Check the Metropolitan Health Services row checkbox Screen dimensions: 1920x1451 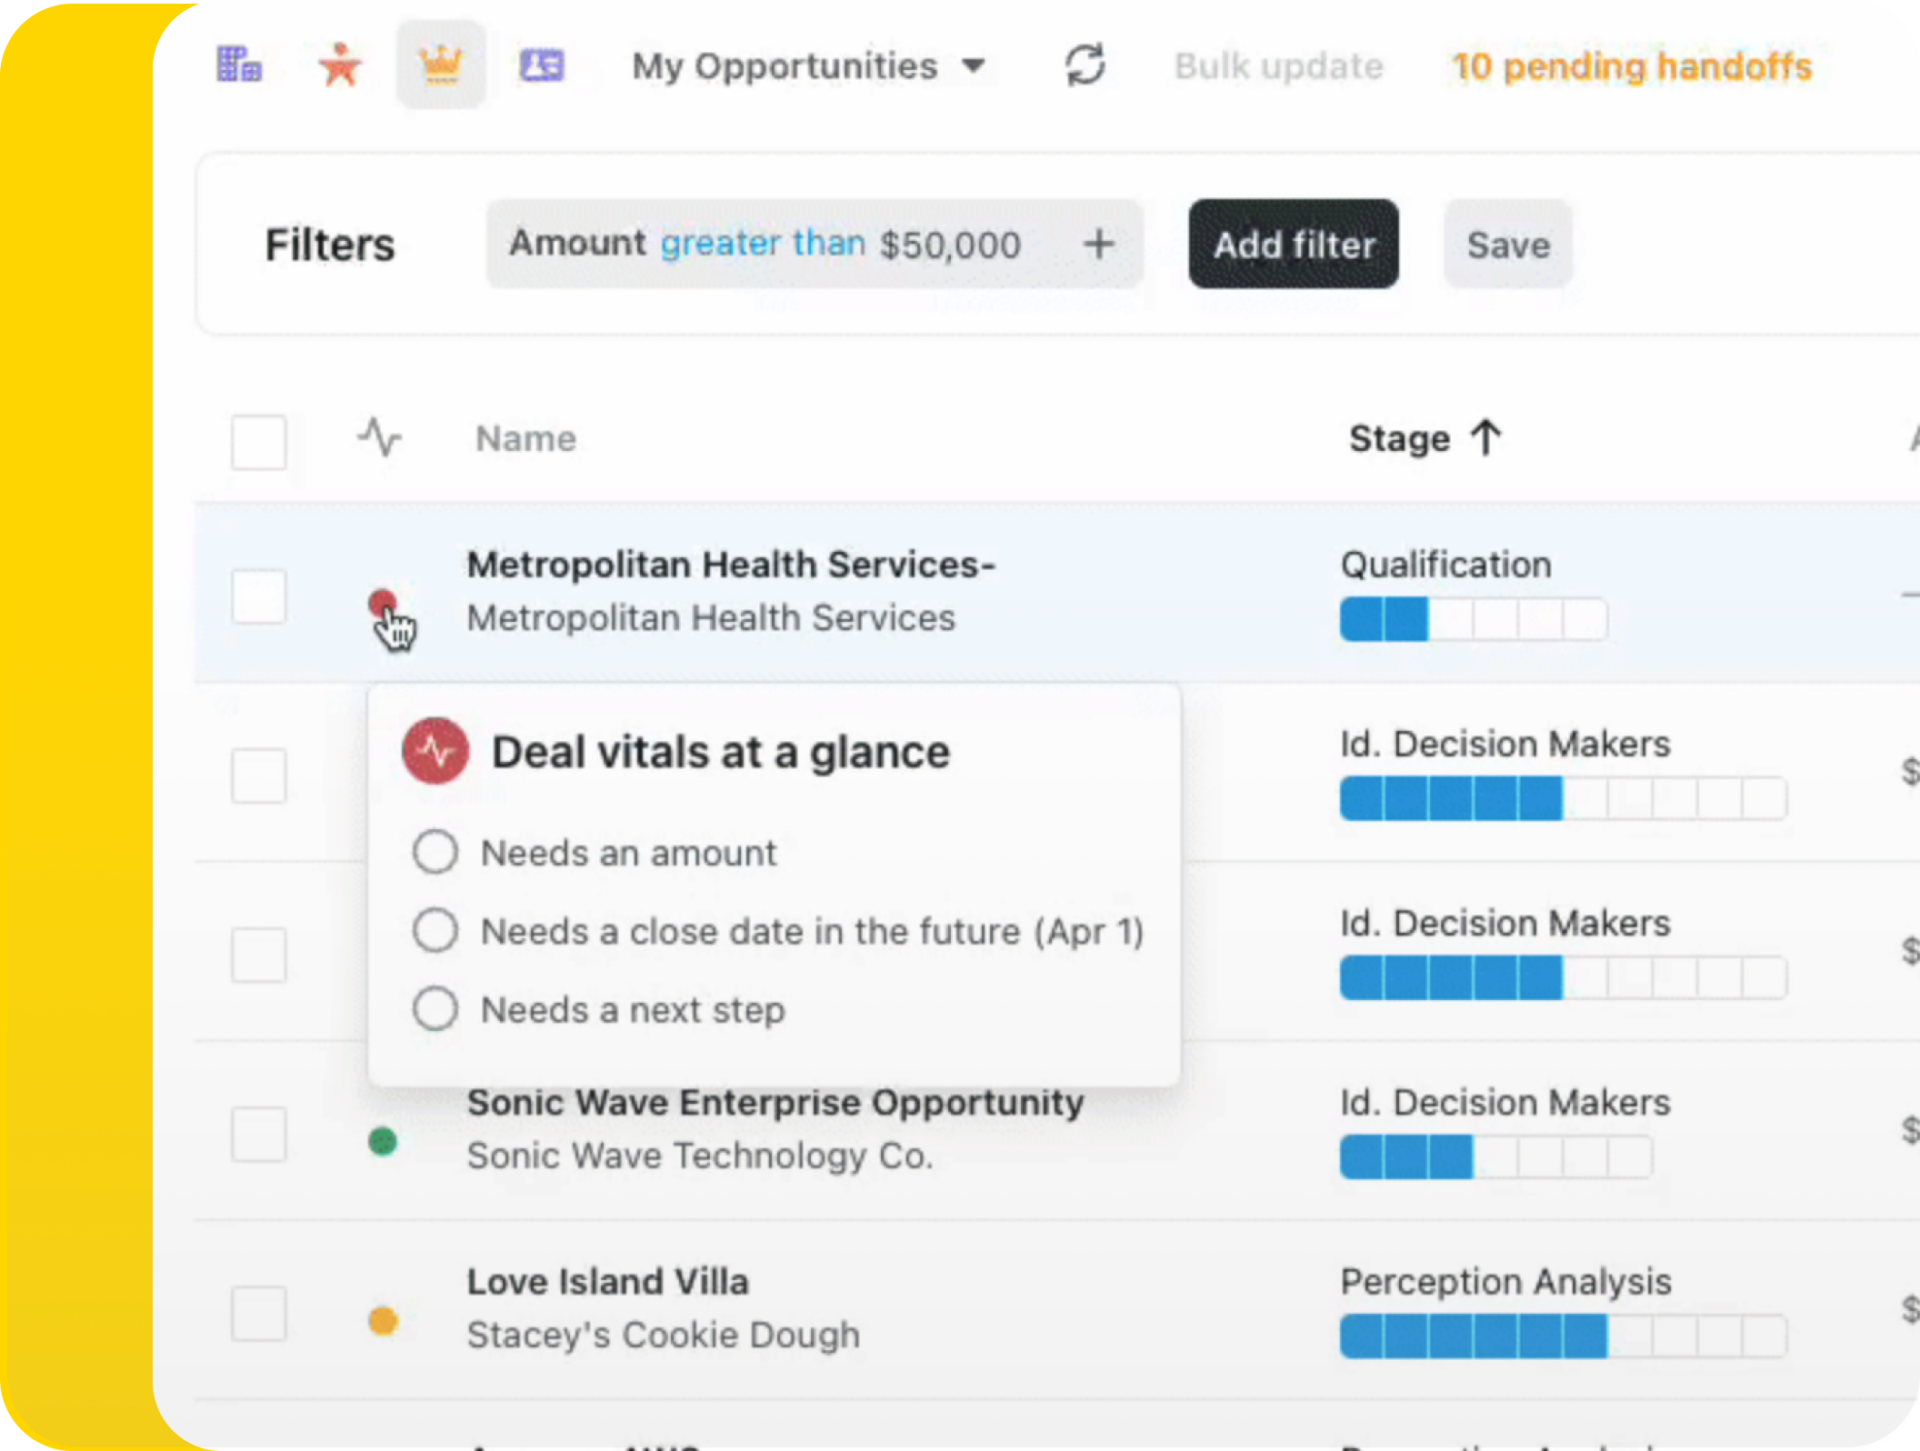tap(259, 597)
